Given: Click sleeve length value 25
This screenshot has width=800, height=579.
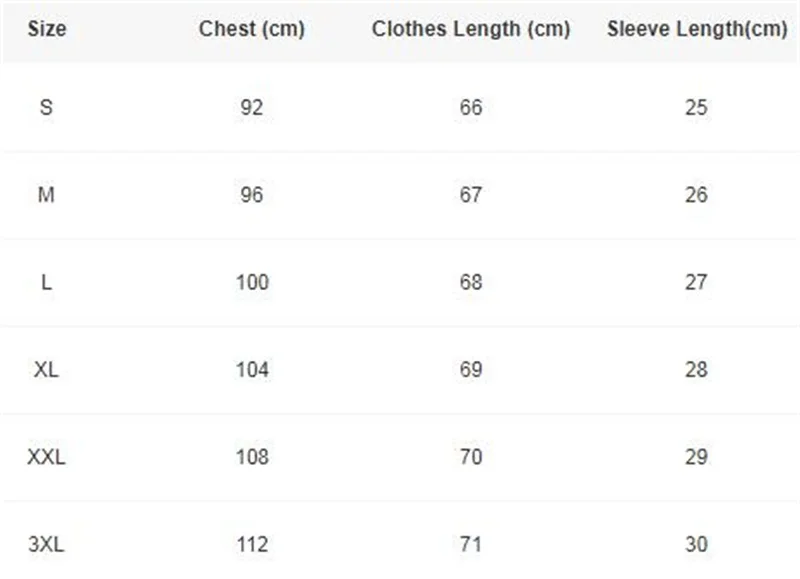Looking at the screenshot, I should [x=696, y=107].
